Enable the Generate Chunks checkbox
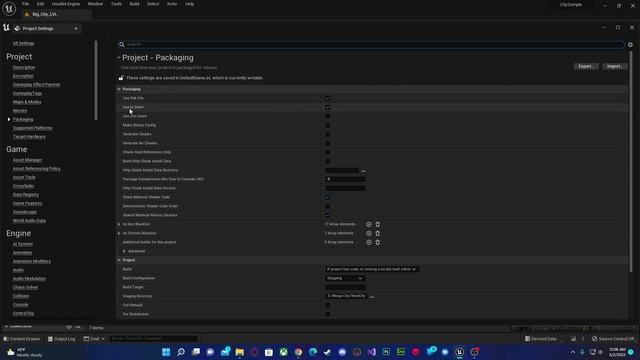 coord(327,134)
